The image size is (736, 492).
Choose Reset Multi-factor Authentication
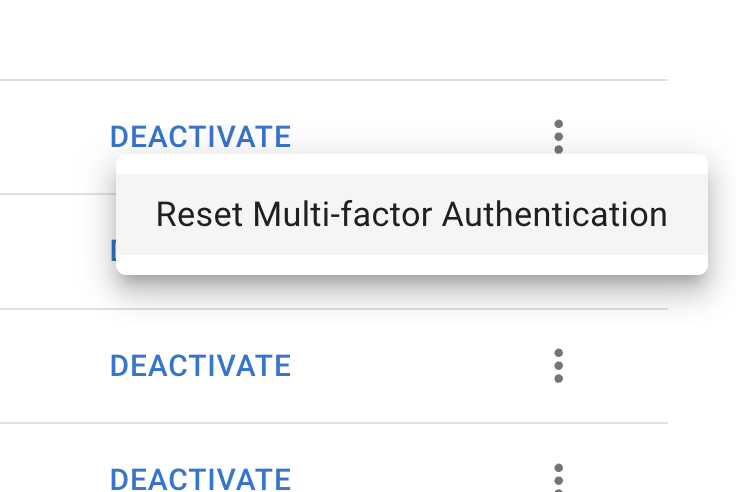coord(412,215)
